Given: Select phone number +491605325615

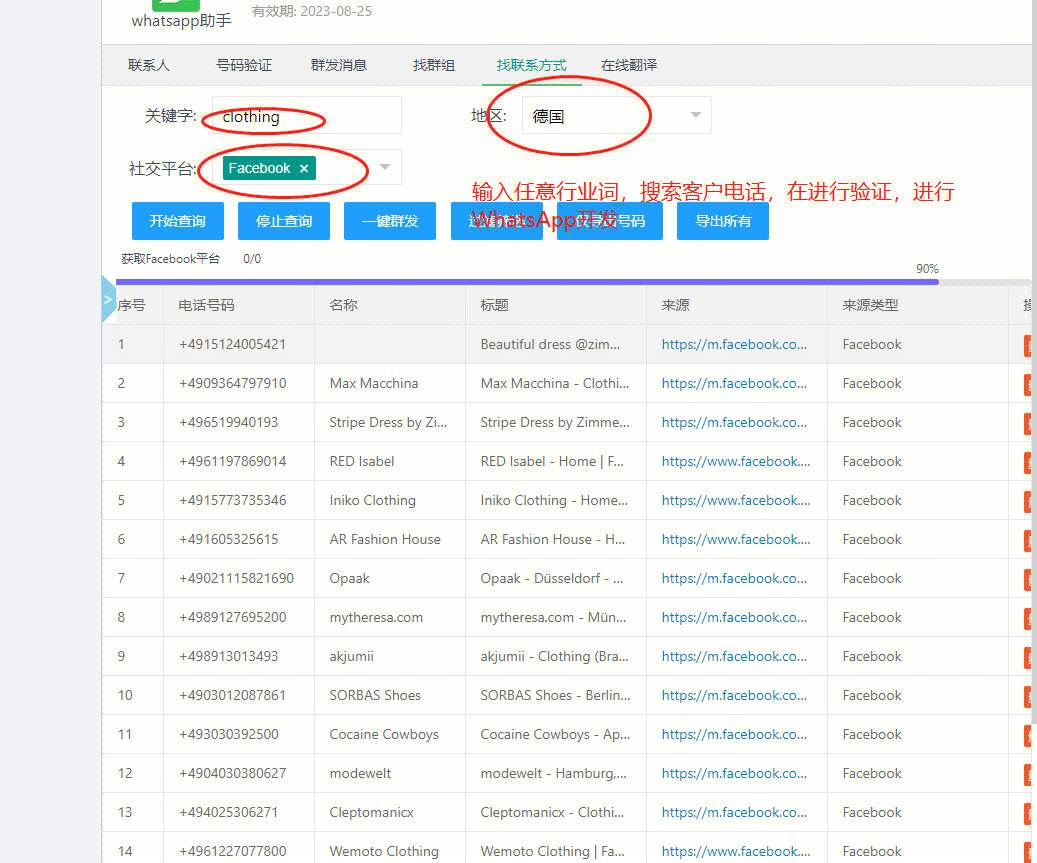Looking at the screenshot, I should coord(228,540).
